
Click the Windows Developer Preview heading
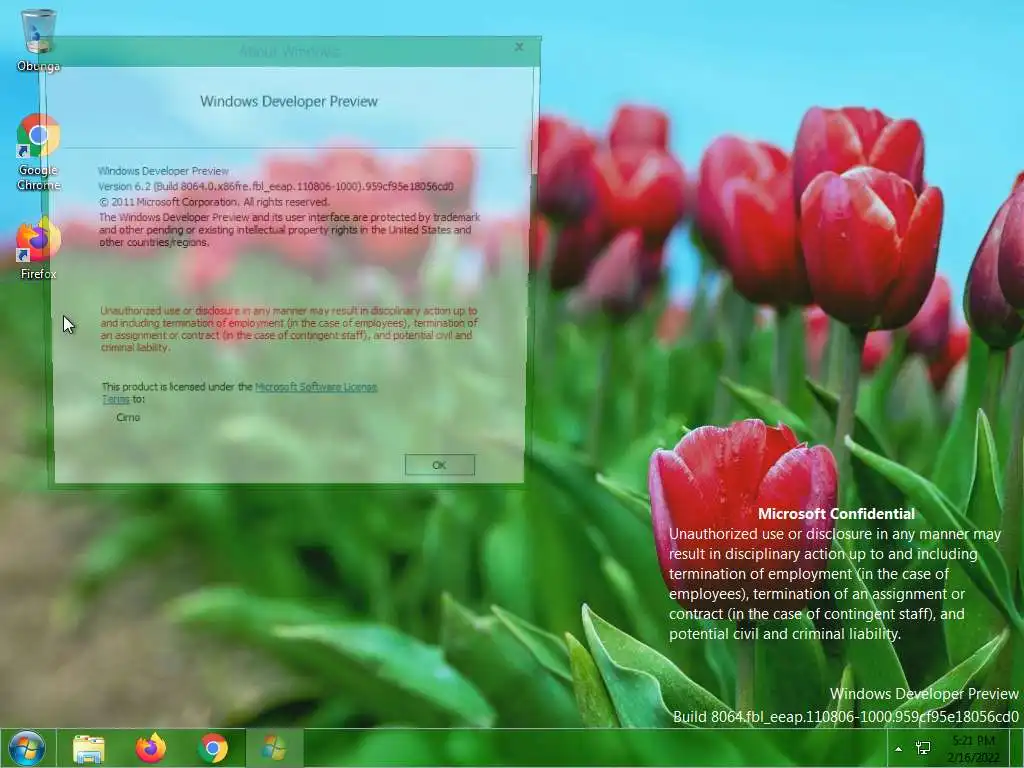[x=289, y=101]
